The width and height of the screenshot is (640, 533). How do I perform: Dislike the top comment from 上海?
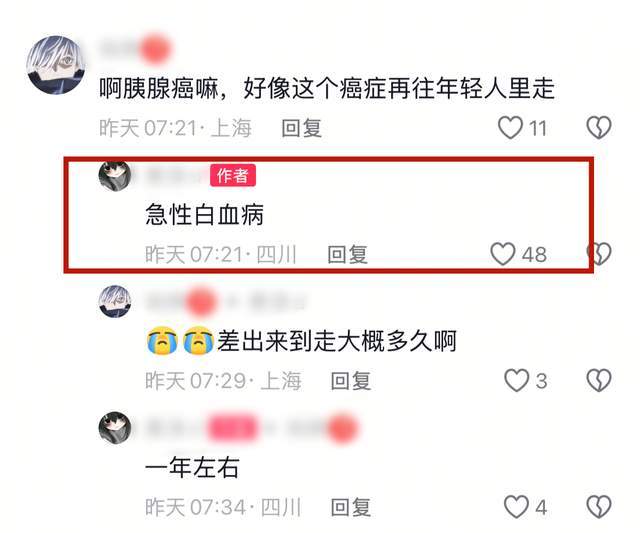599,128
